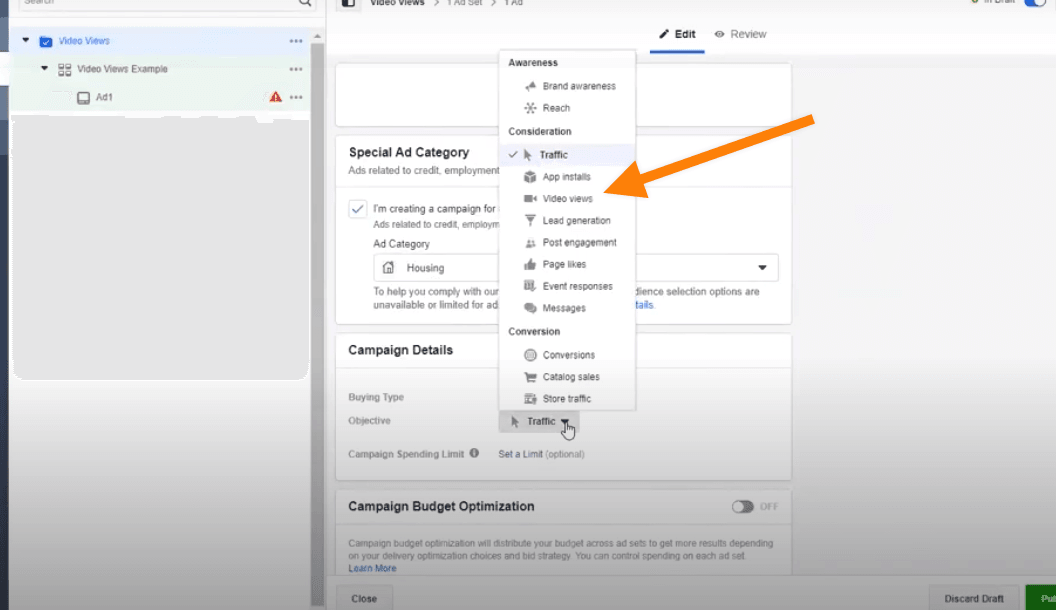Select Video views from objective list
The height and width of the screenshot is (610, 1056).
point(567,199)
